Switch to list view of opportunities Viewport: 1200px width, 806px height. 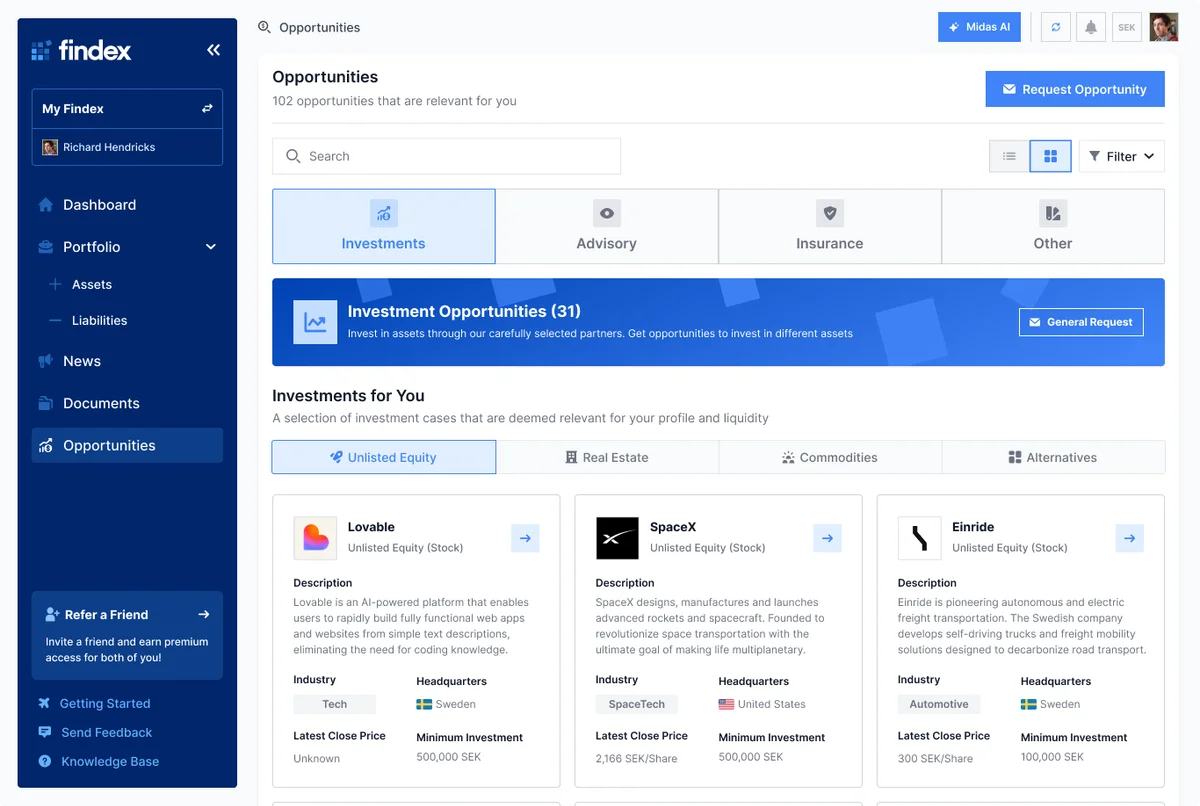1008,156
